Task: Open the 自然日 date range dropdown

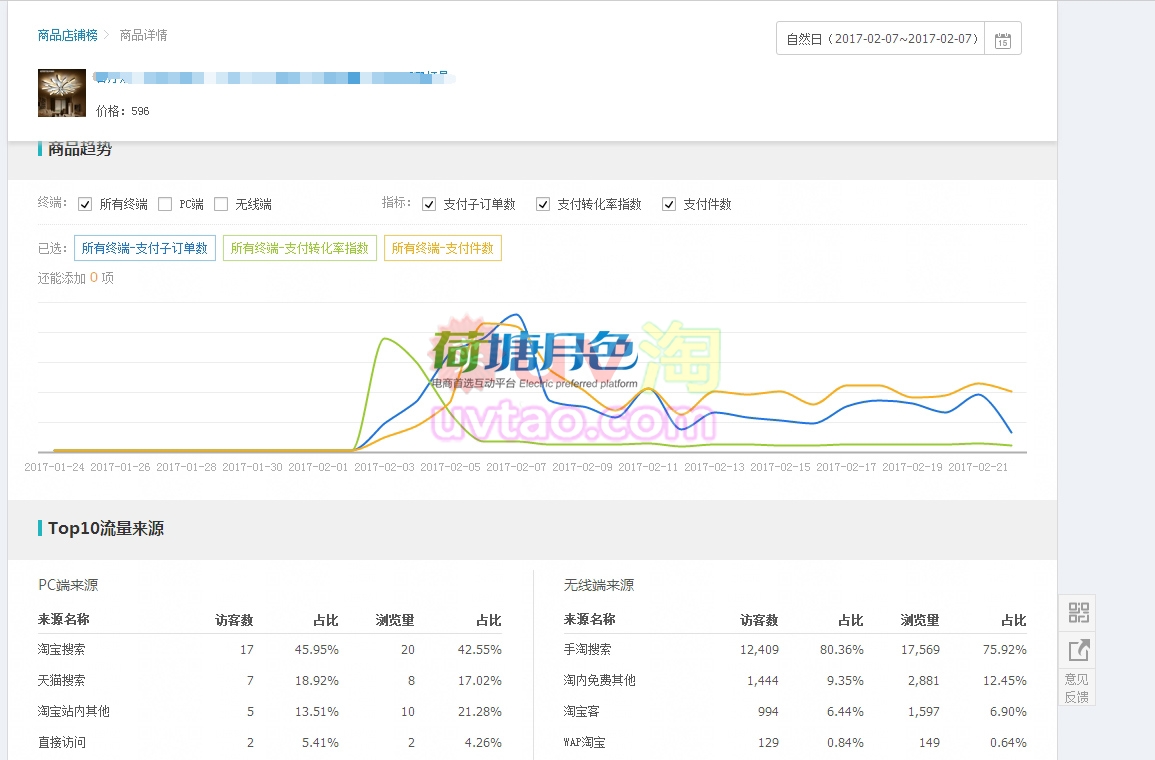Action: pos(881,39)
